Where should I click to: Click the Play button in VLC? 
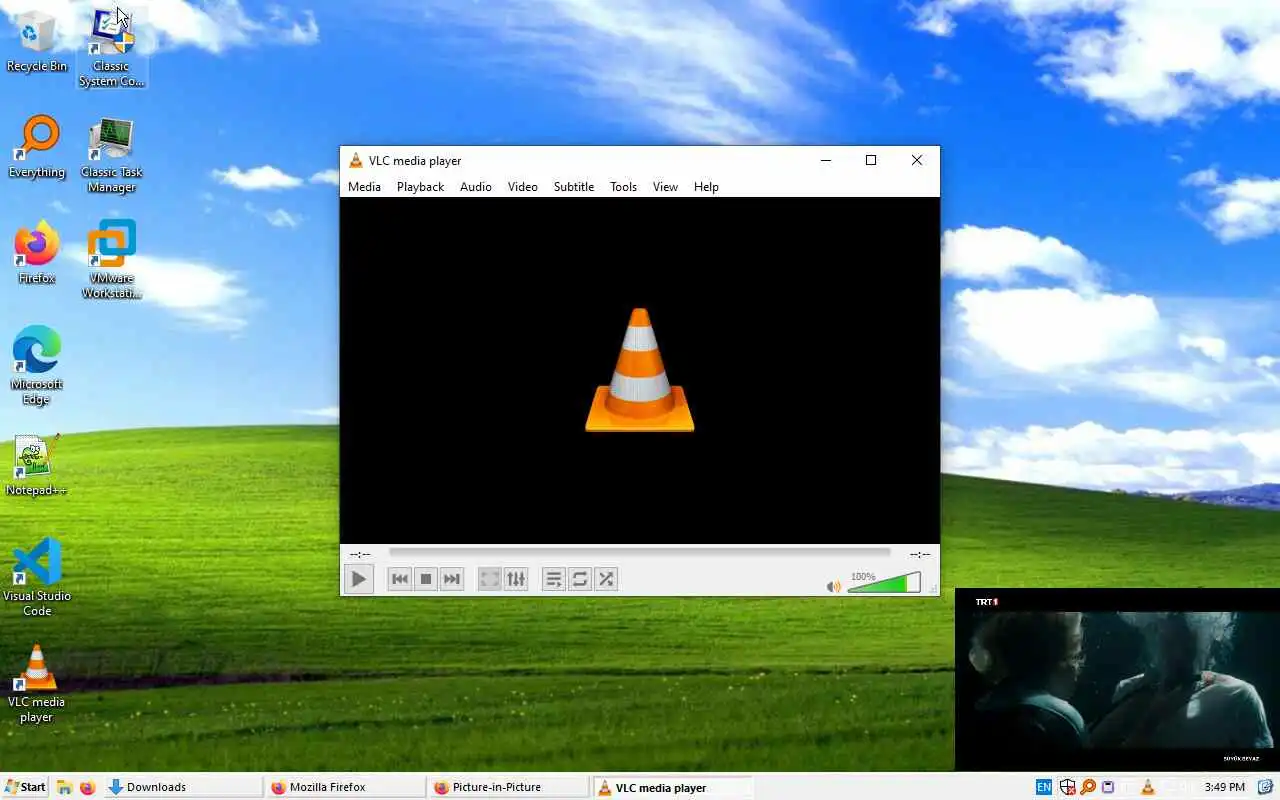click(359, 579)
